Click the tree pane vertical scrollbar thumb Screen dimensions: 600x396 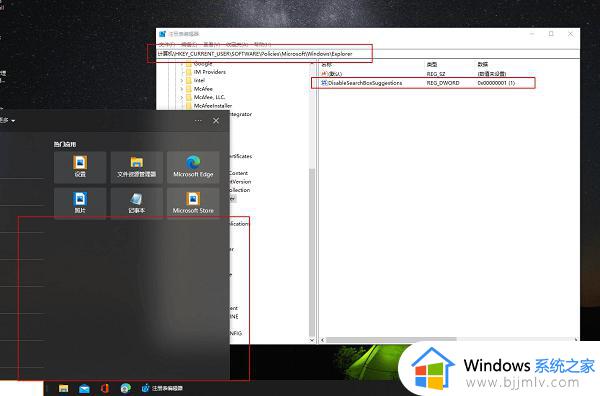(312, 253)
